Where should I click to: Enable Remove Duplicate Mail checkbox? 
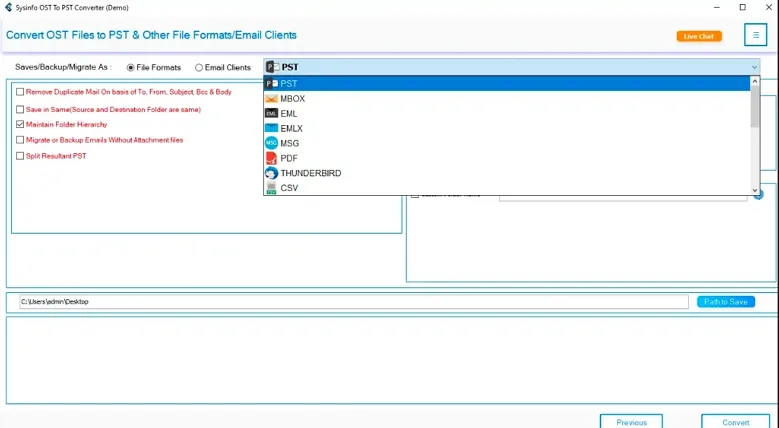(20, 92)
